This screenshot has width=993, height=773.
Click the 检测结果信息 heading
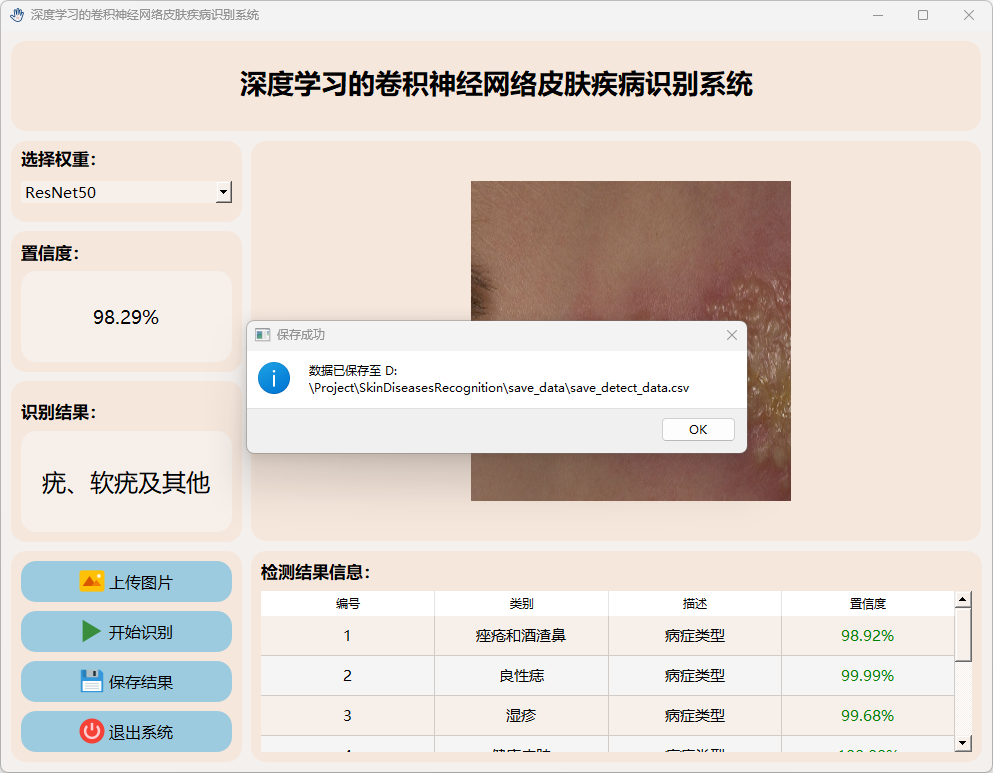[315, 572]
